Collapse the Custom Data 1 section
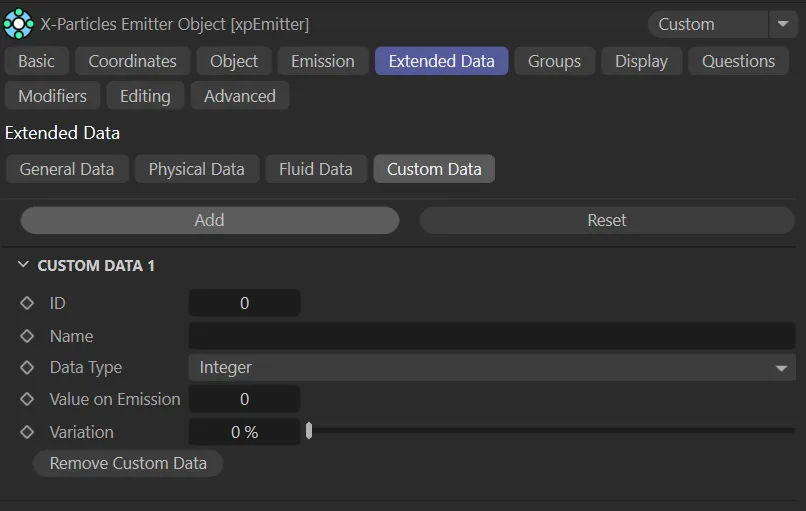 pyautogui.click(x=23, y=266)
